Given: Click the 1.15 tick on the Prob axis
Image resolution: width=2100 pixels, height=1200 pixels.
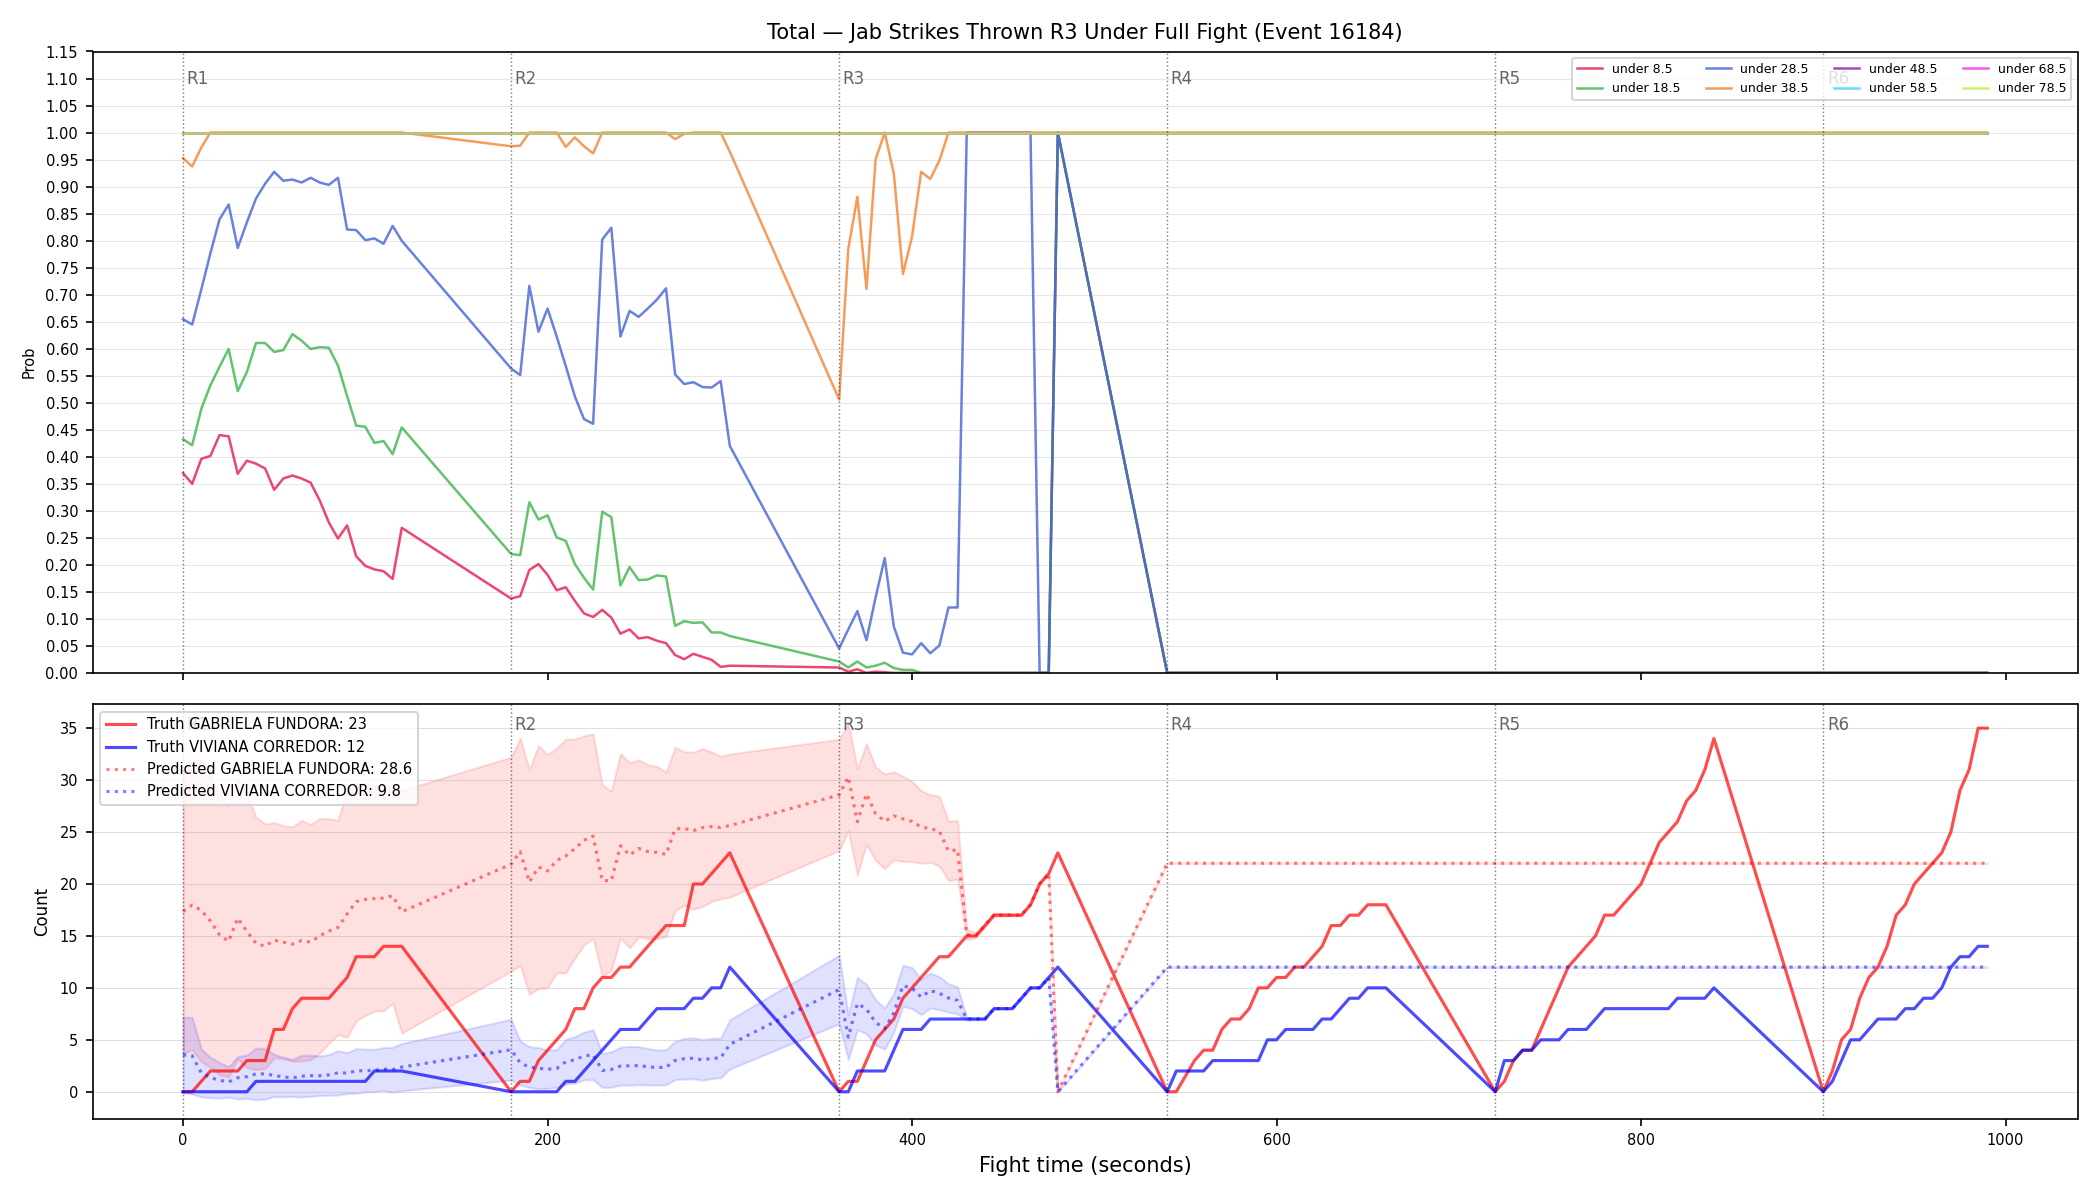Looking at the screenshot, I should point(62,52).
